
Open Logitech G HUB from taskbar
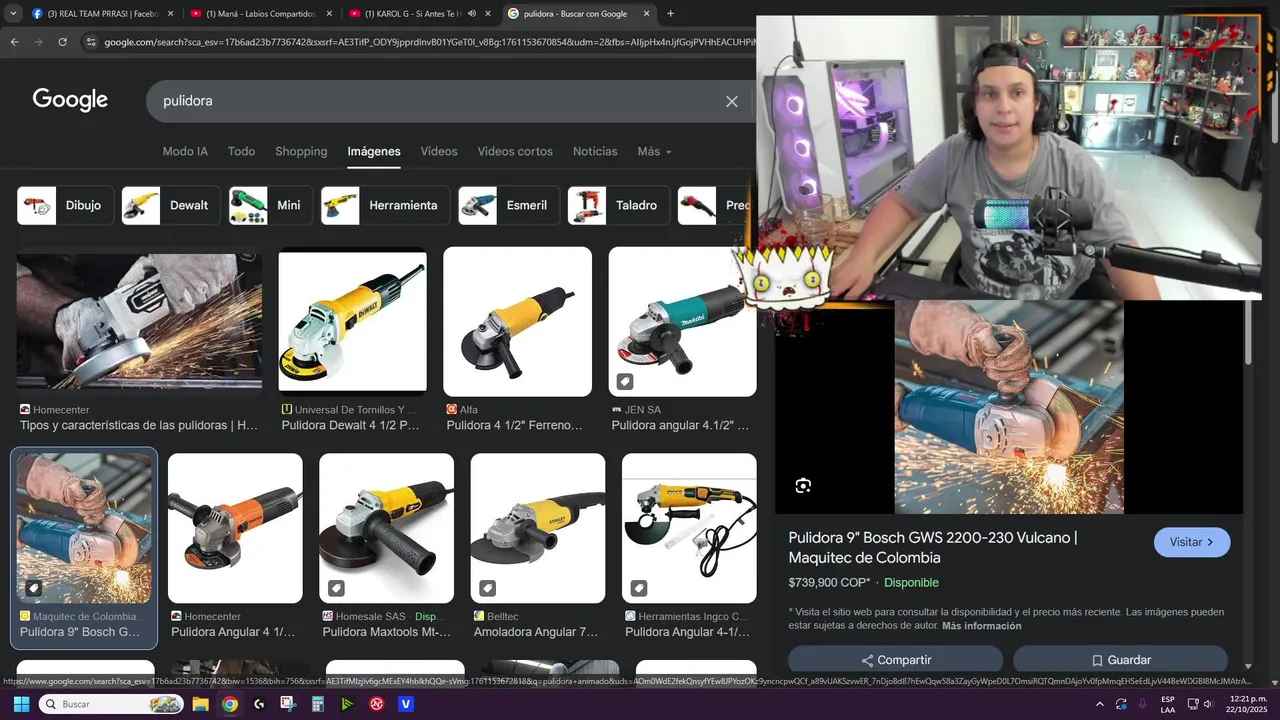tap(259, 704)
